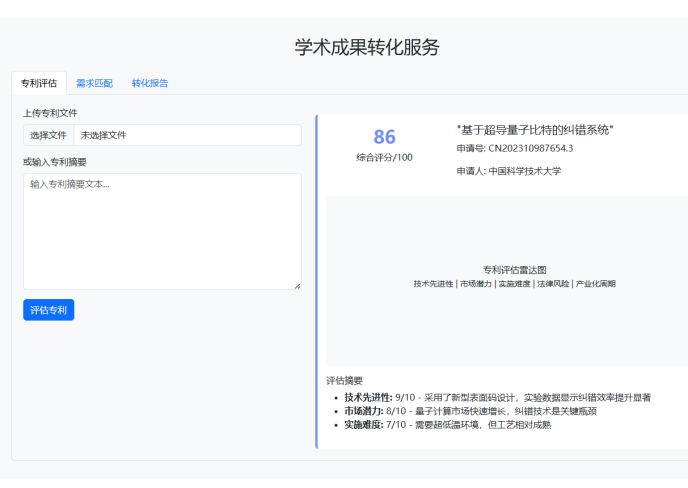Click the 选择文件 file chooser button
This screenshot has height=488, width=688.
coord(49,135)
